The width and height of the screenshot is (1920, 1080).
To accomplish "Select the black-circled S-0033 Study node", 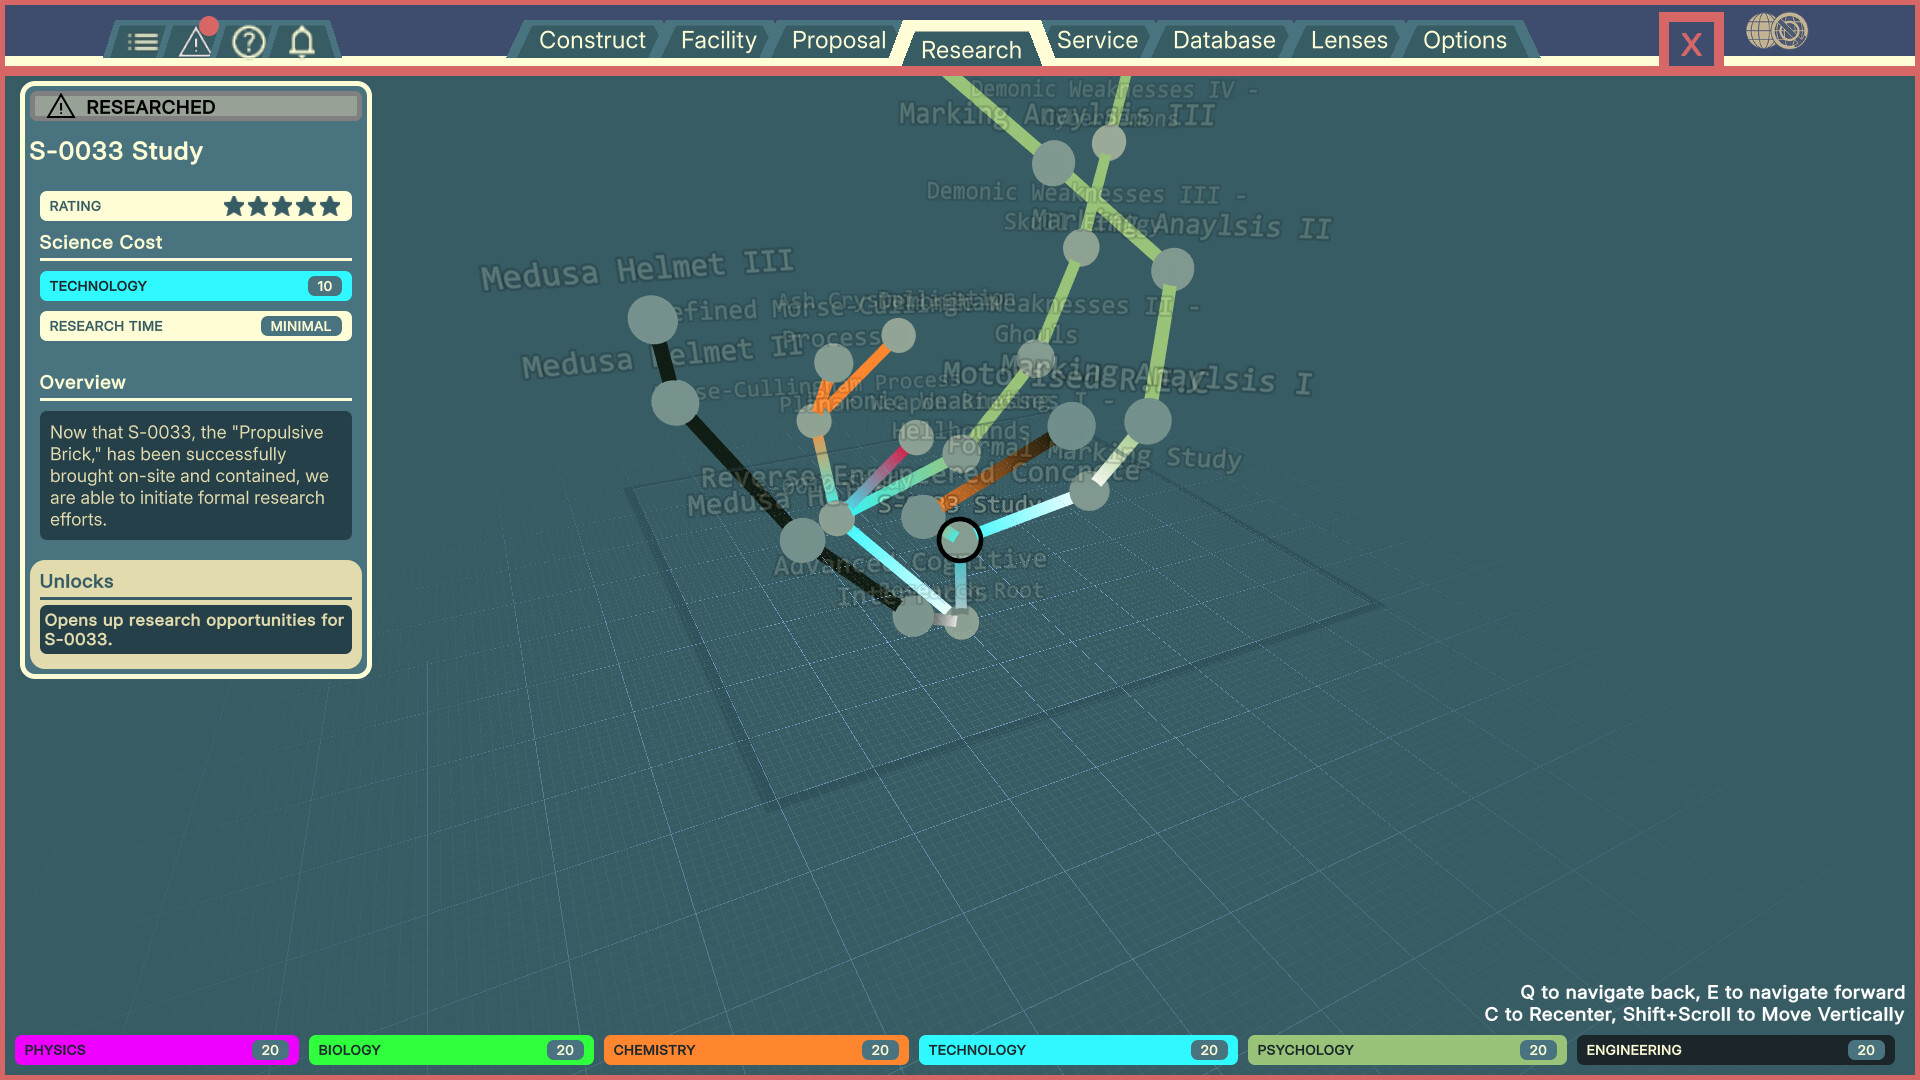I will tap(959, 540).
